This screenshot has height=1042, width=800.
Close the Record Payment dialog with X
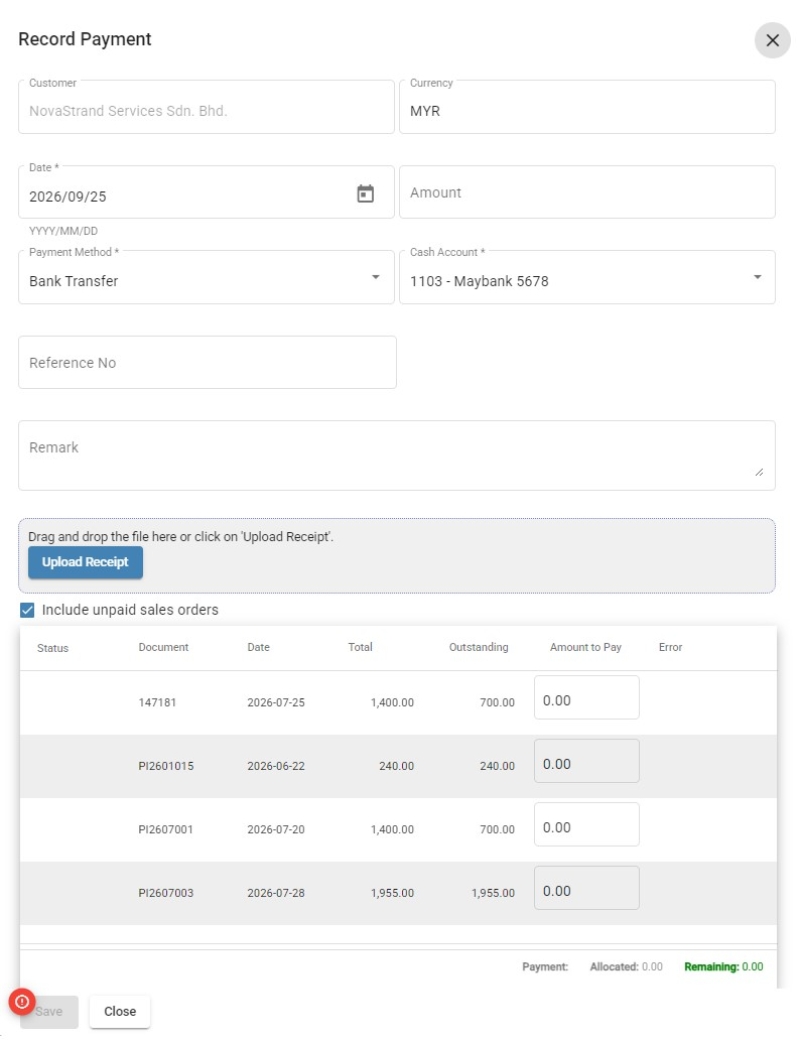772,40
